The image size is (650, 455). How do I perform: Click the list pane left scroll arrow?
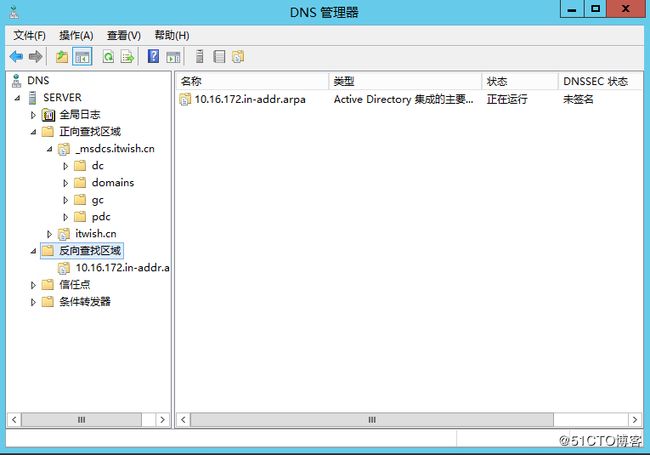[183, 420]
